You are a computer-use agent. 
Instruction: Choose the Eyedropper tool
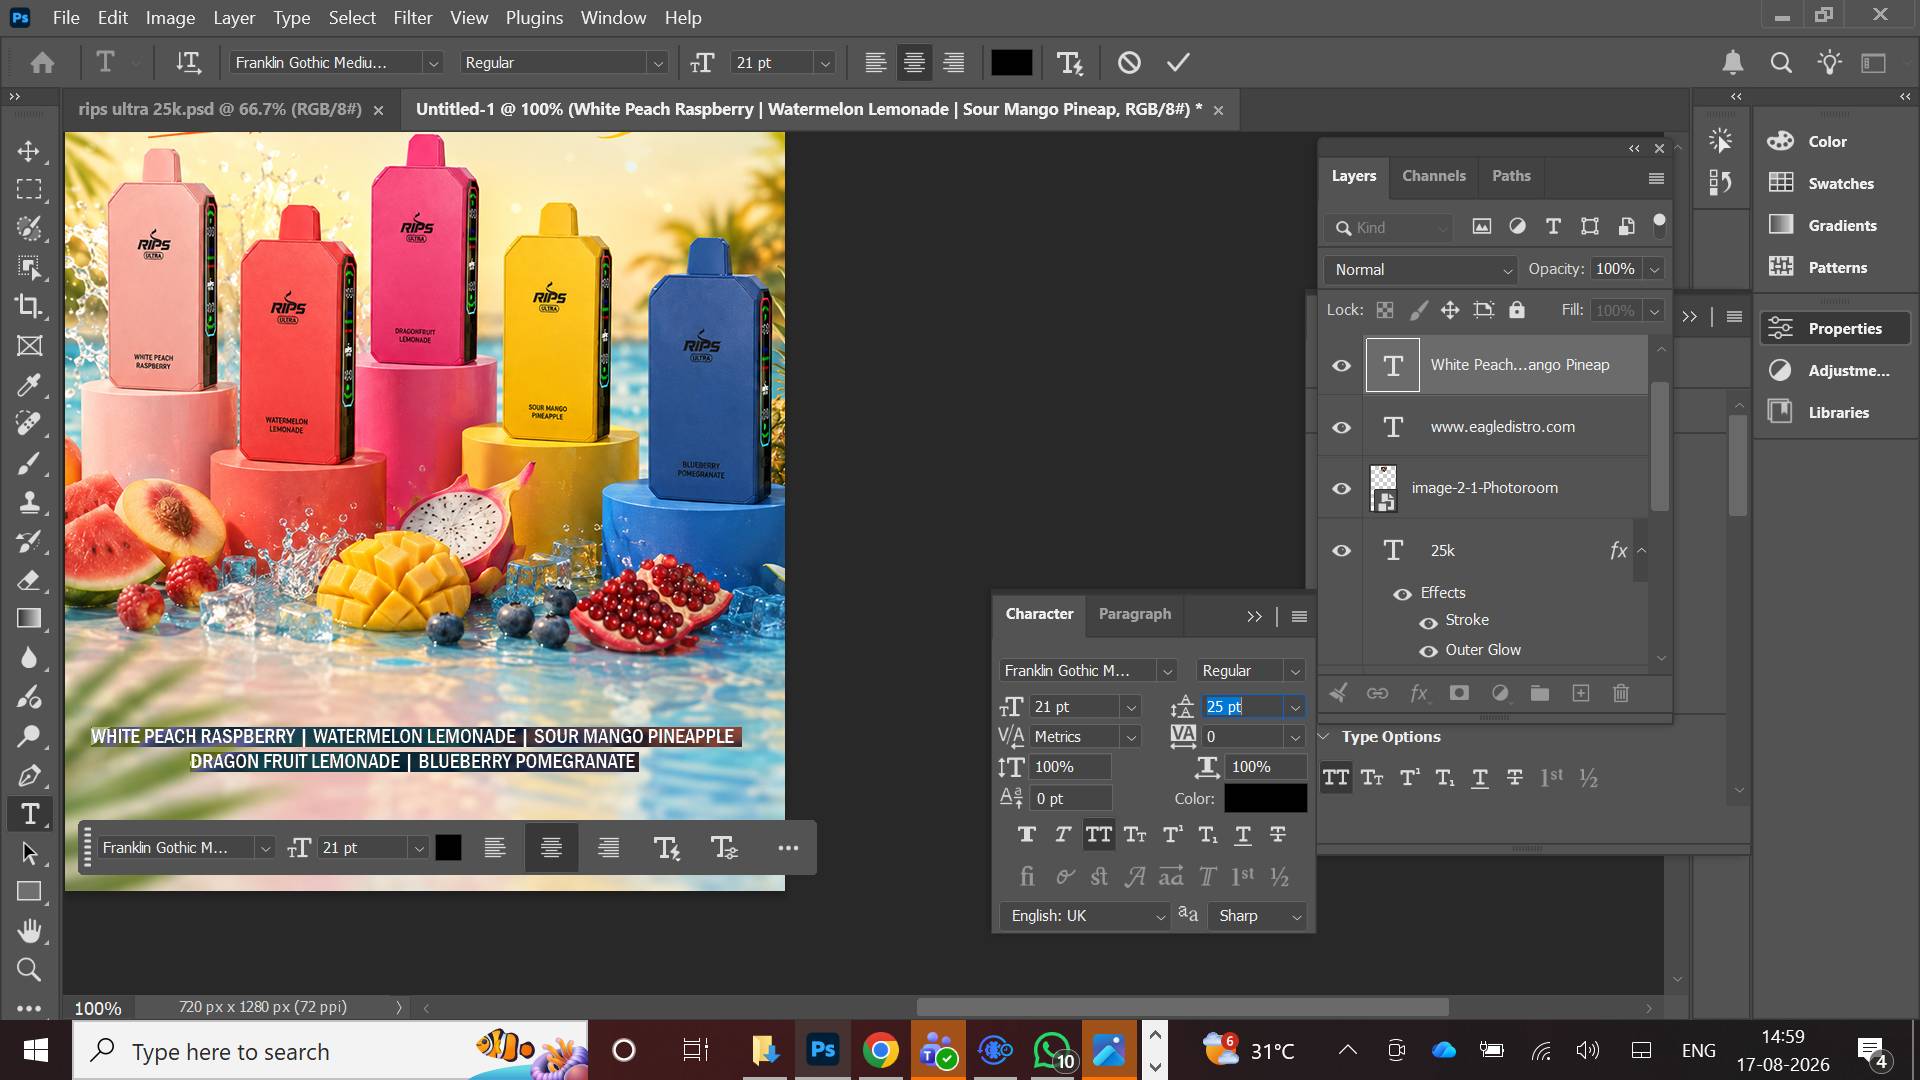tap(29, 385)
